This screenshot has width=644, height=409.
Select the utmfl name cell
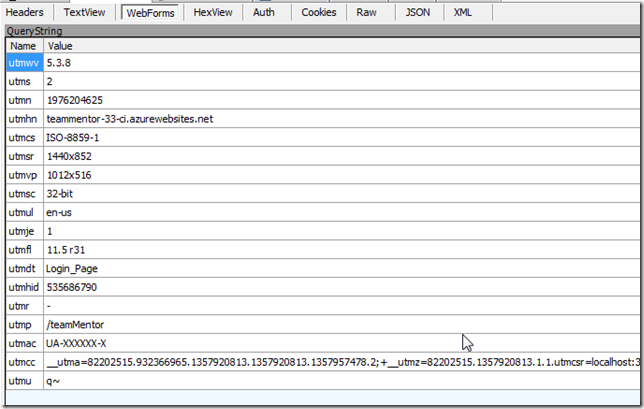[x=25, y=250]
